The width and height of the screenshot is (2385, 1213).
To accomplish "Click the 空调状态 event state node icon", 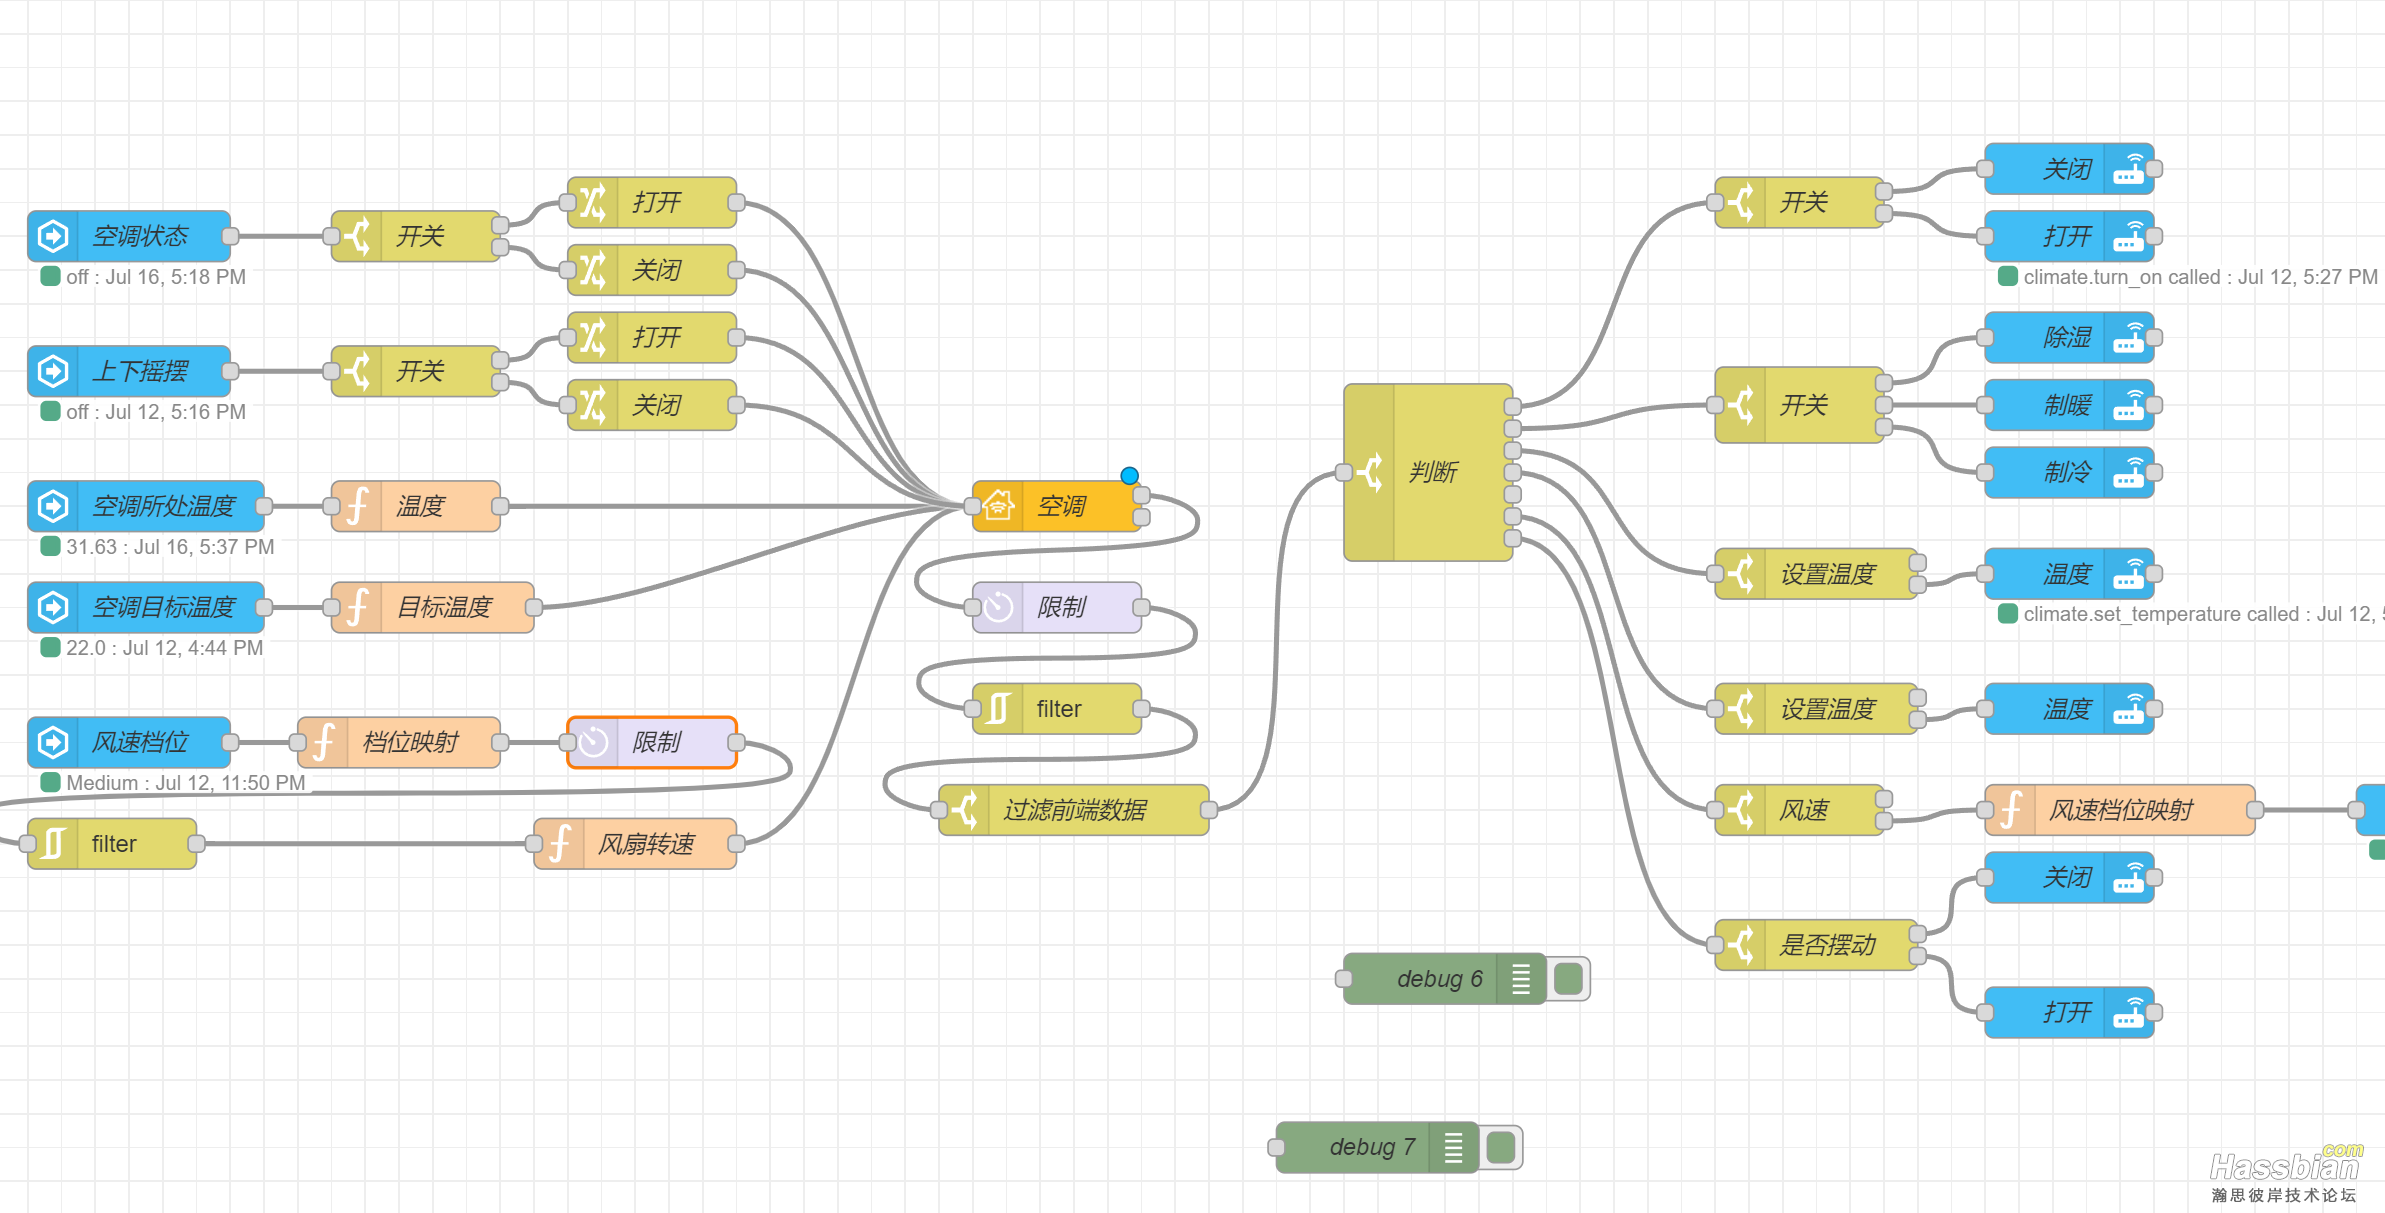I will (53, 236).
